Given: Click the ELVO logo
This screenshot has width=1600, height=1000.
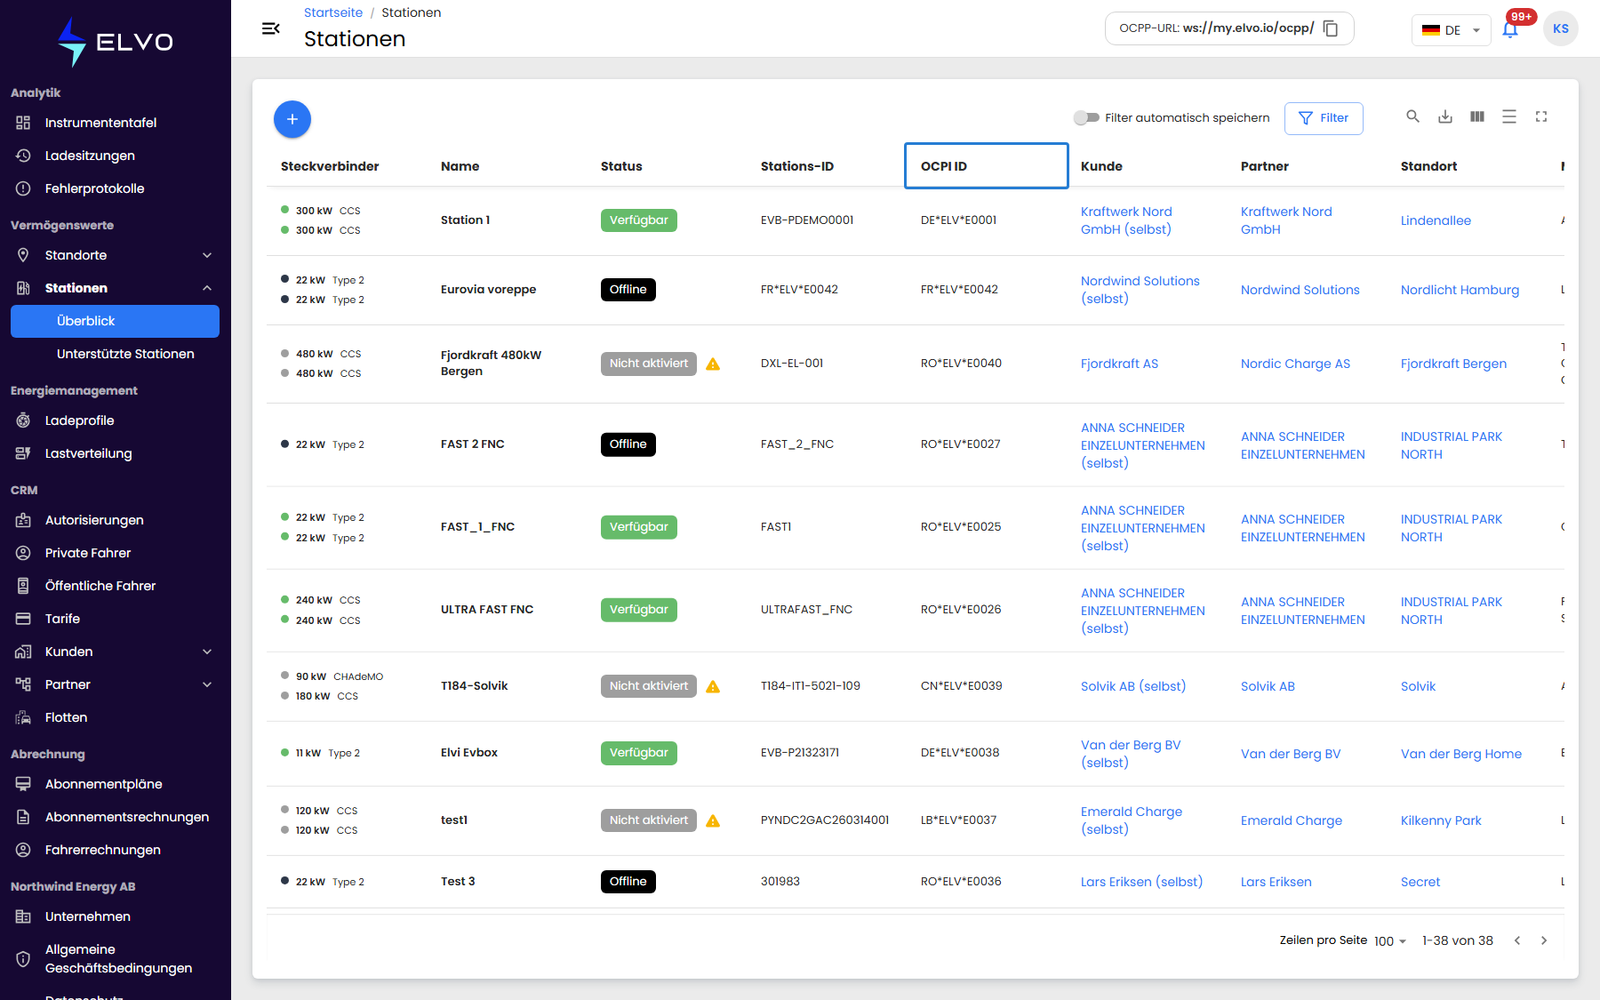Looking at the screenshot, I should click(x=115, y=42).
